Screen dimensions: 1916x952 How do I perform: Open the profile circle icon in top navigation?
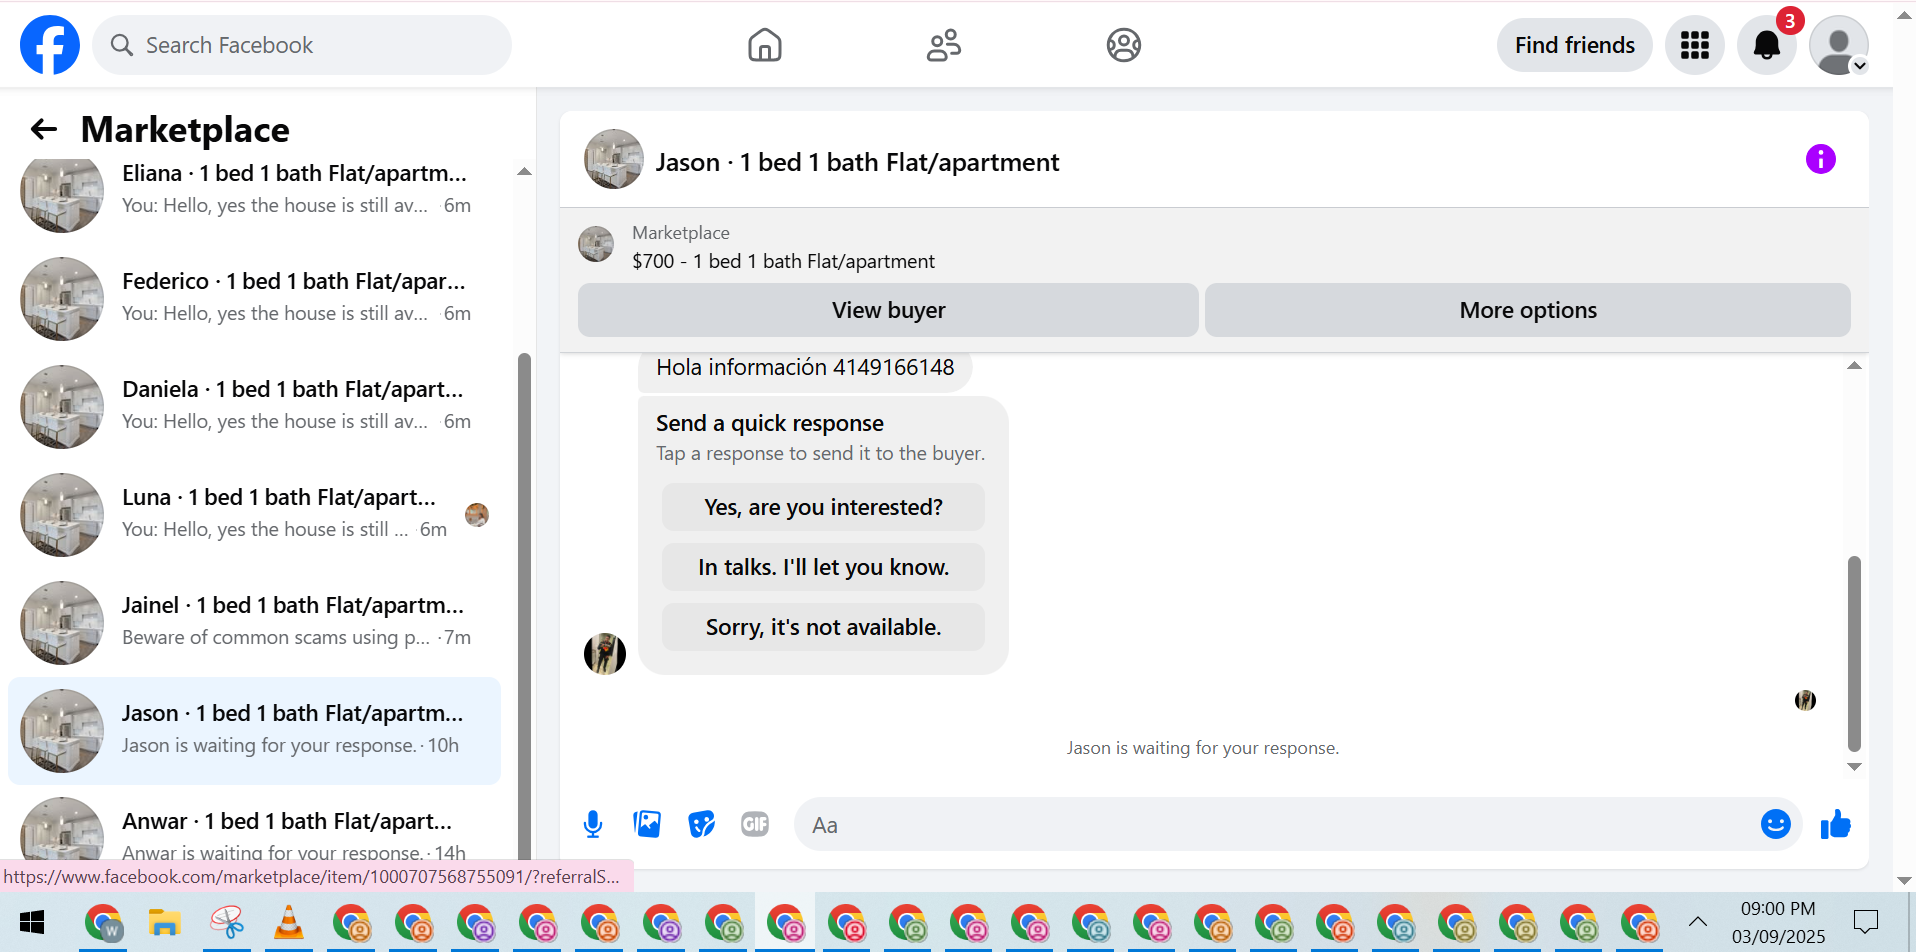coord(1124,45)
